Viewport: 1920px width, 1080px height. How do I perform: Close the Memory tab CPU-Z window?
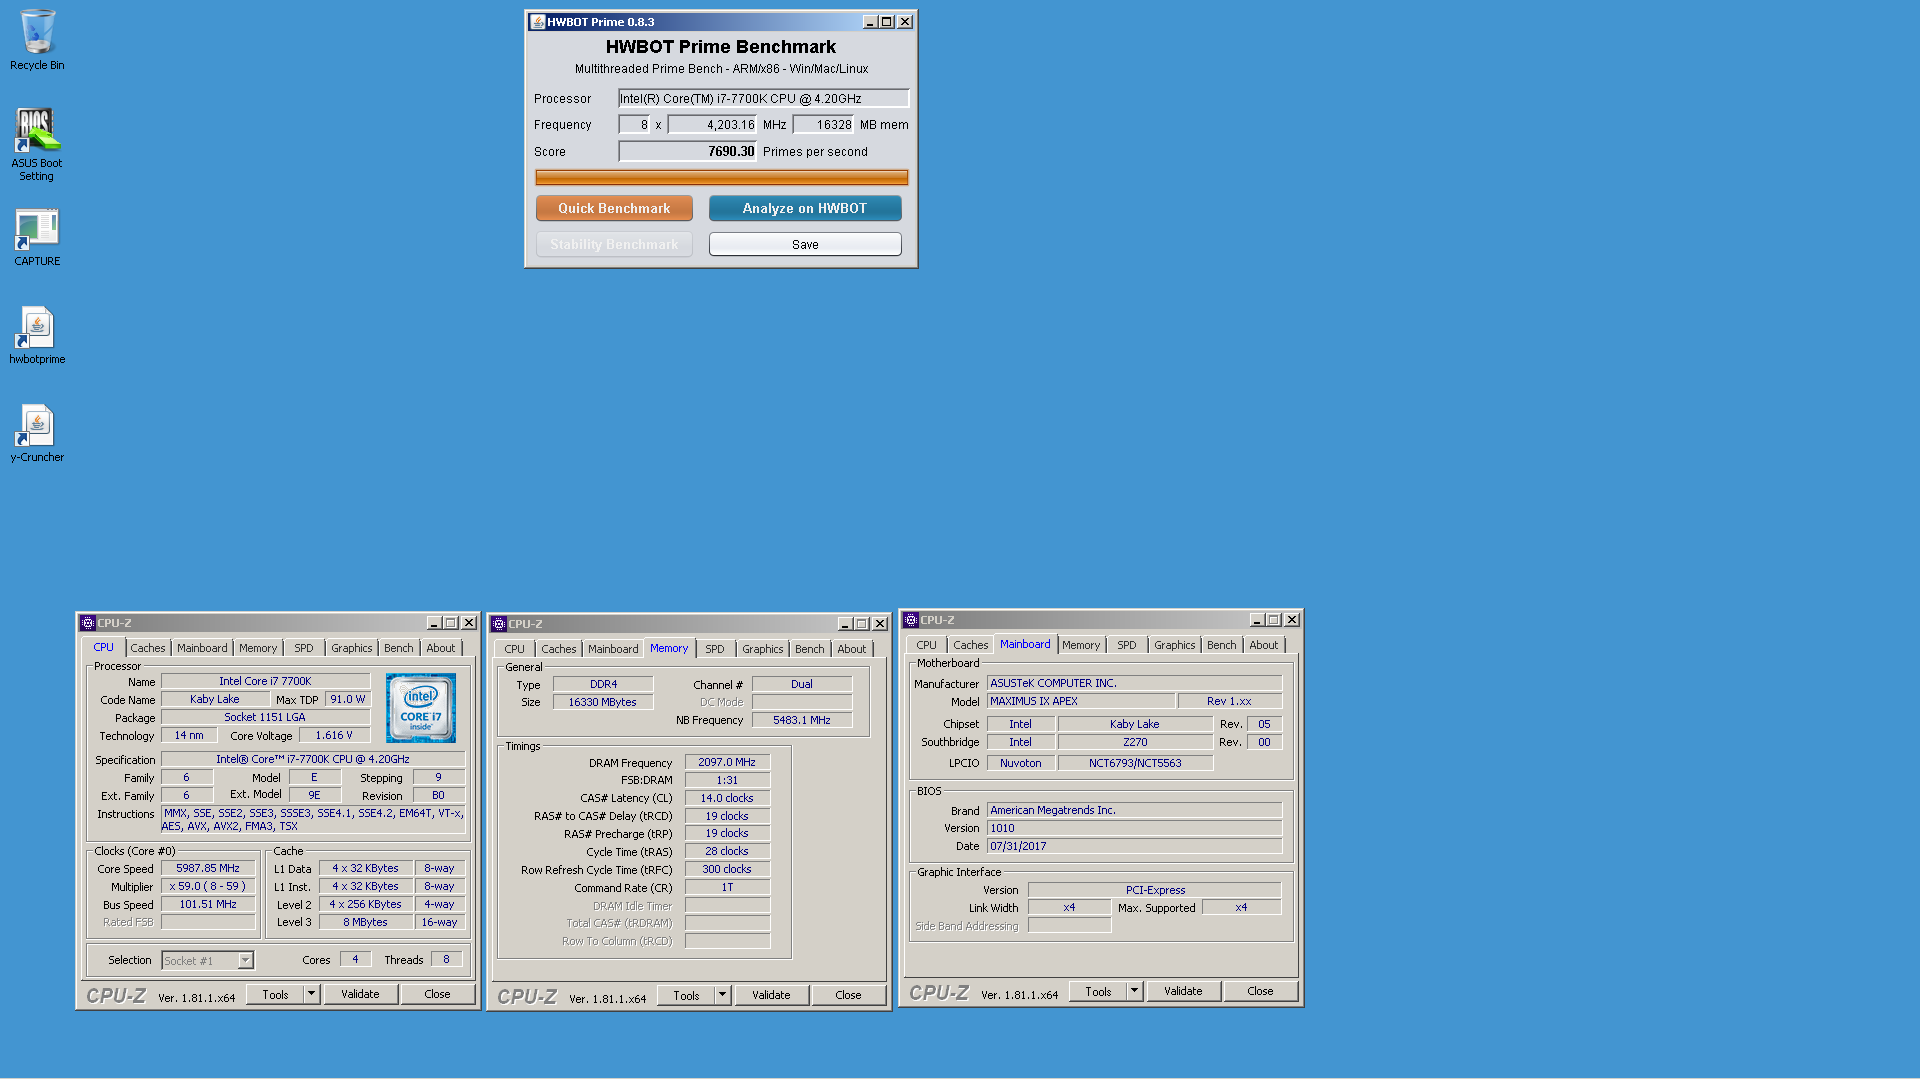[880, 624]
